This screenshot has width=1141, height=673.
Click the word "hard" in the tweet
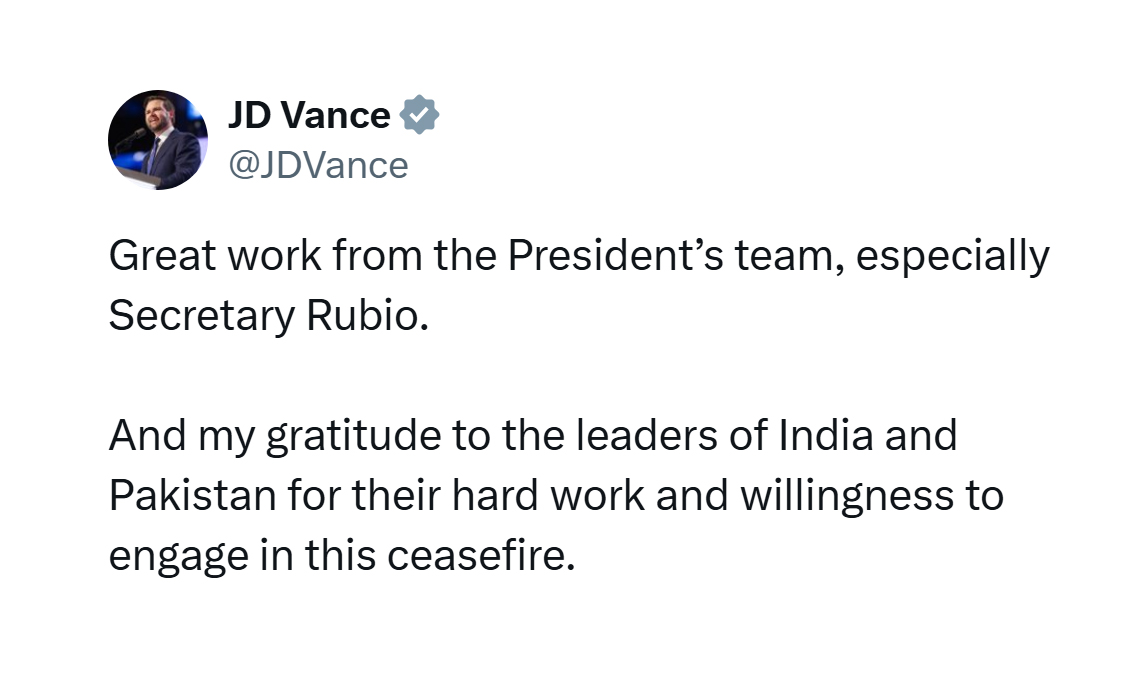496,495
